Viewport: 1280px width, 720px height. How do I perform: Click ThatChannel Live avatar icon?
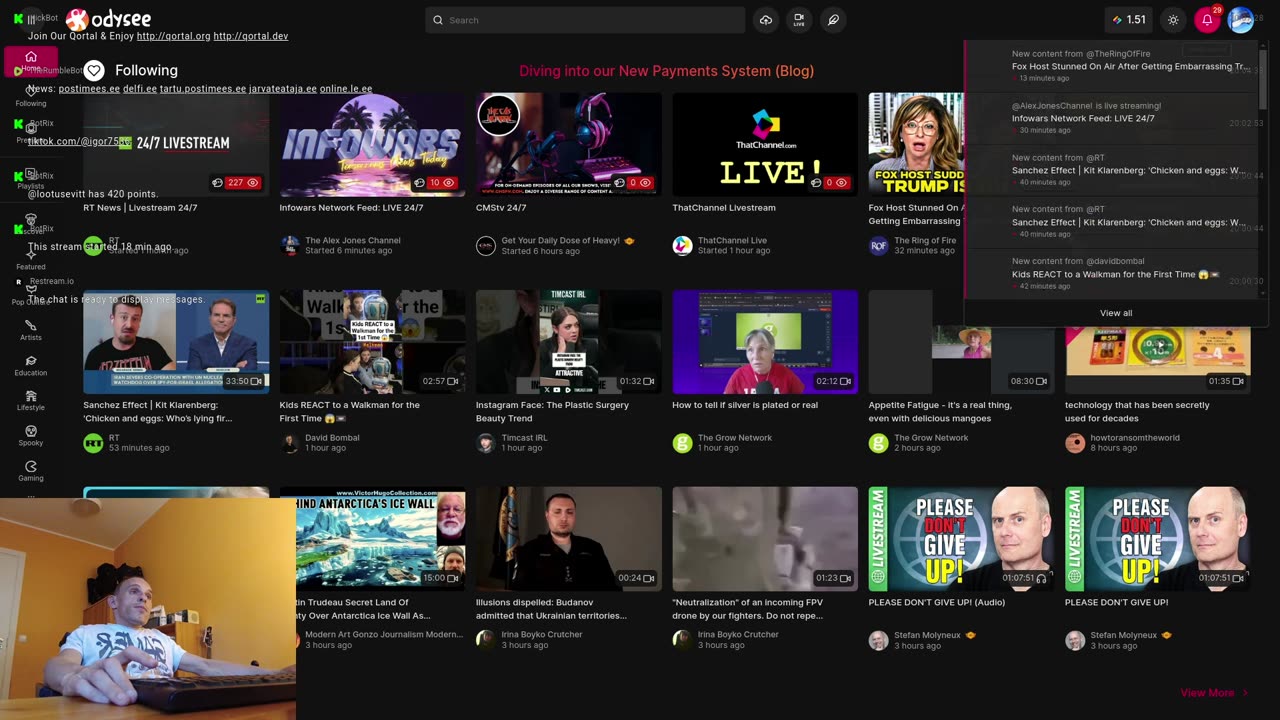click(682, 245)
